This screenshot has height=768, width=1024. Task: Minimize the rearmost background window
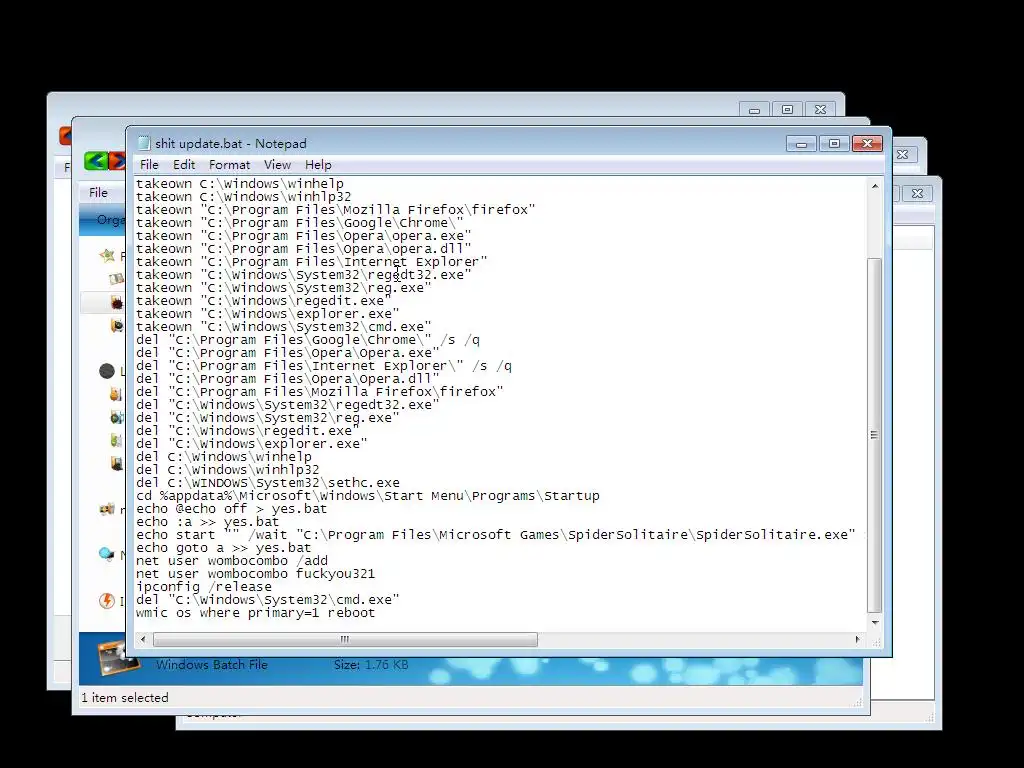(754, 110)
